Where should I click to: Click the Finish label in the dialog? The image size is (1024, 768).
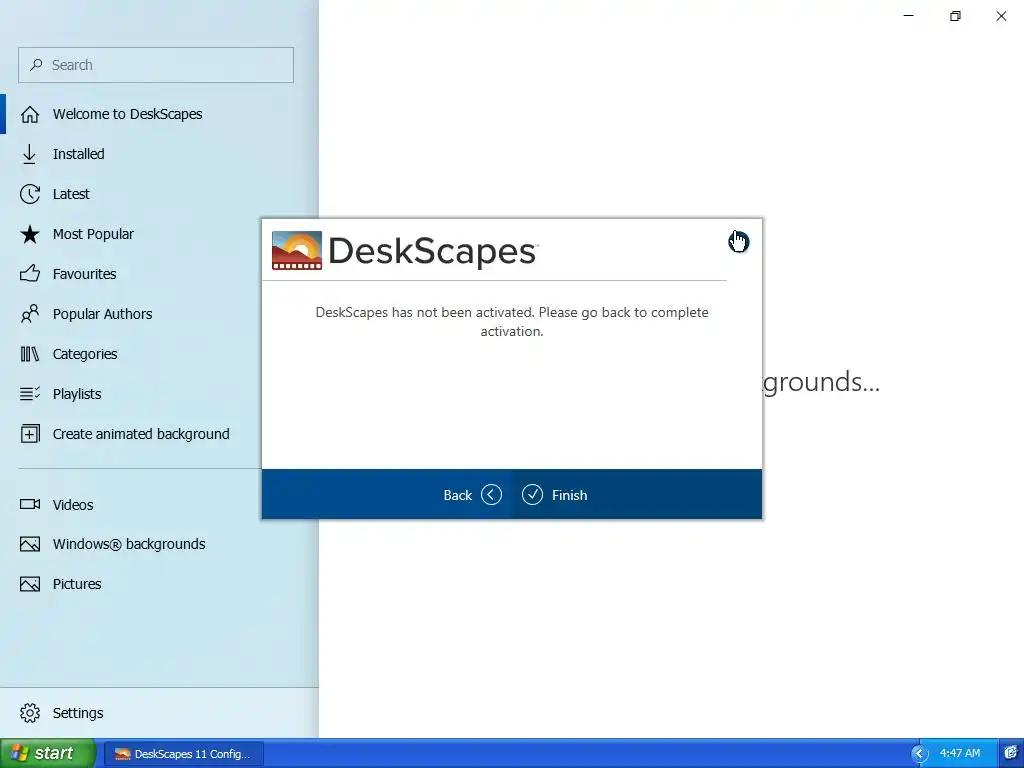coord(569,495)
